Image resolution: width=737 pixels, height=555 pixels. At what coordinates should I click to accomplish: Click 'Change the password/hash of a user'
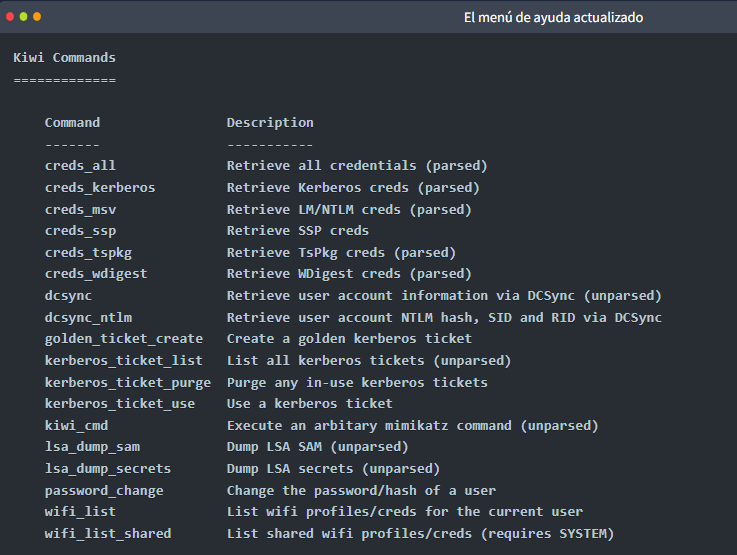tap(361, 491)
